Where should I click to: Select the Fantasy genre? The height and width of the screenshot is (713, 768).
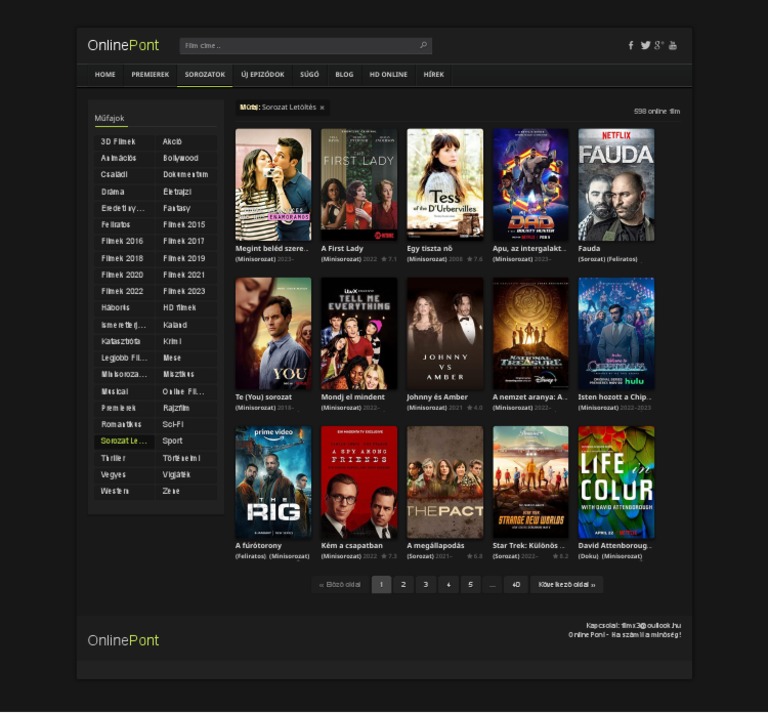pyautogui.click(x=186, y=209)
